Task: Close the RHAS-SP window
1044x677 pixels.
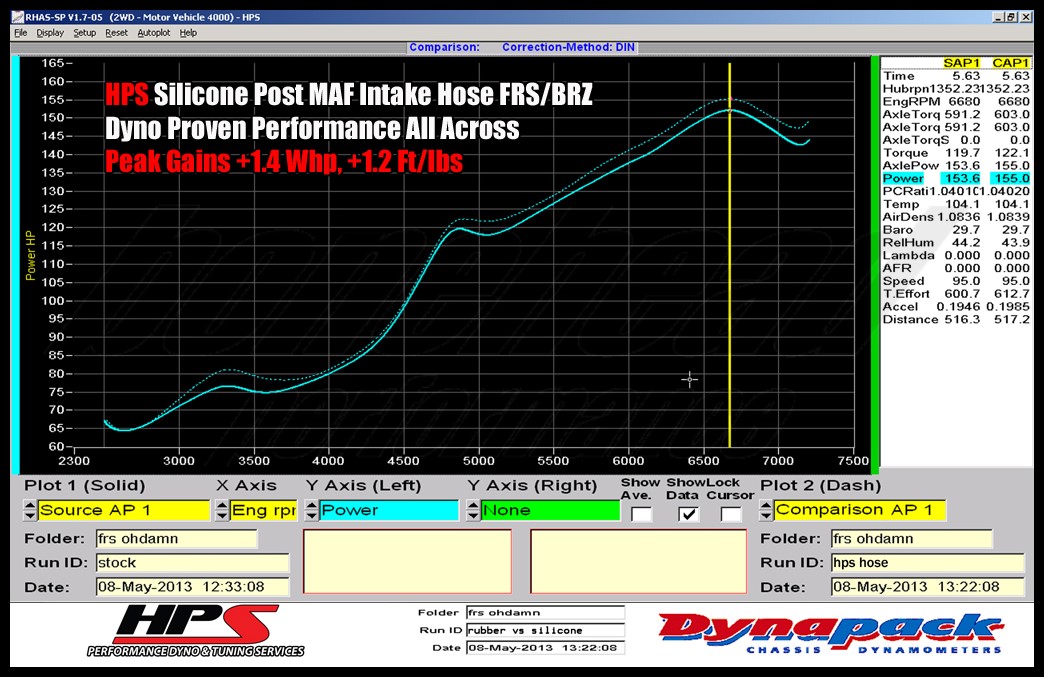Action: [1025, 17]
